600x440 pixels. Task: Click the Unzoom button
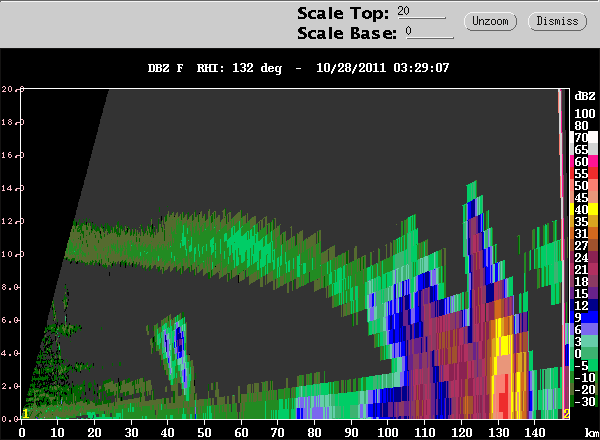click(x=490, y=21)
